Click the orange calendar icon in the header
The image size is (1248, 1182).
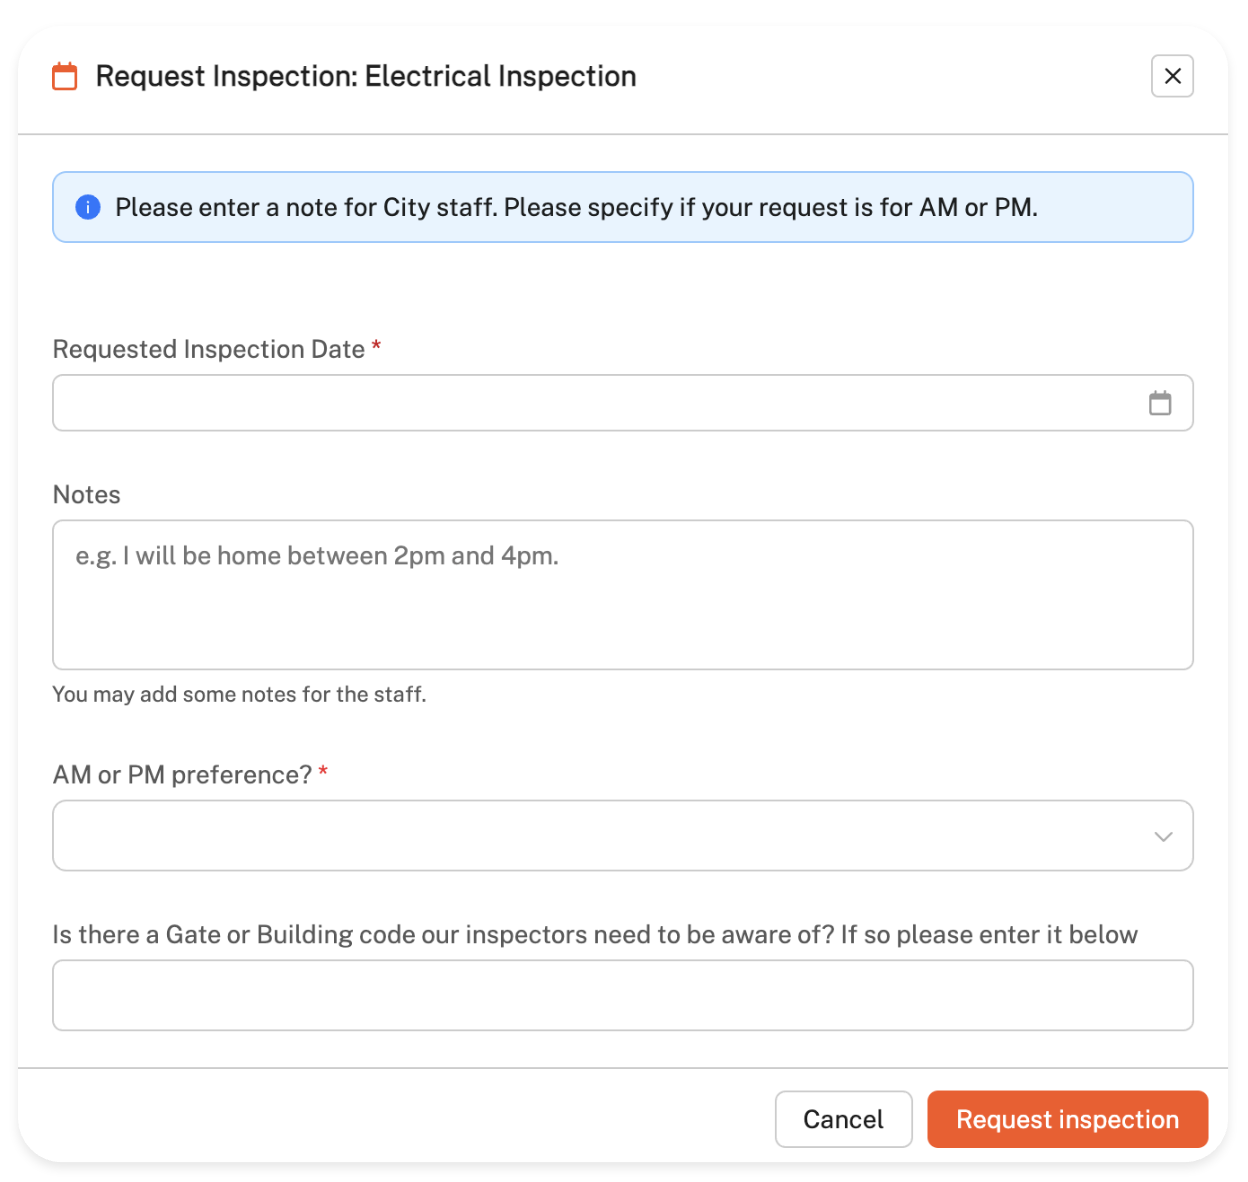[65, 76]
